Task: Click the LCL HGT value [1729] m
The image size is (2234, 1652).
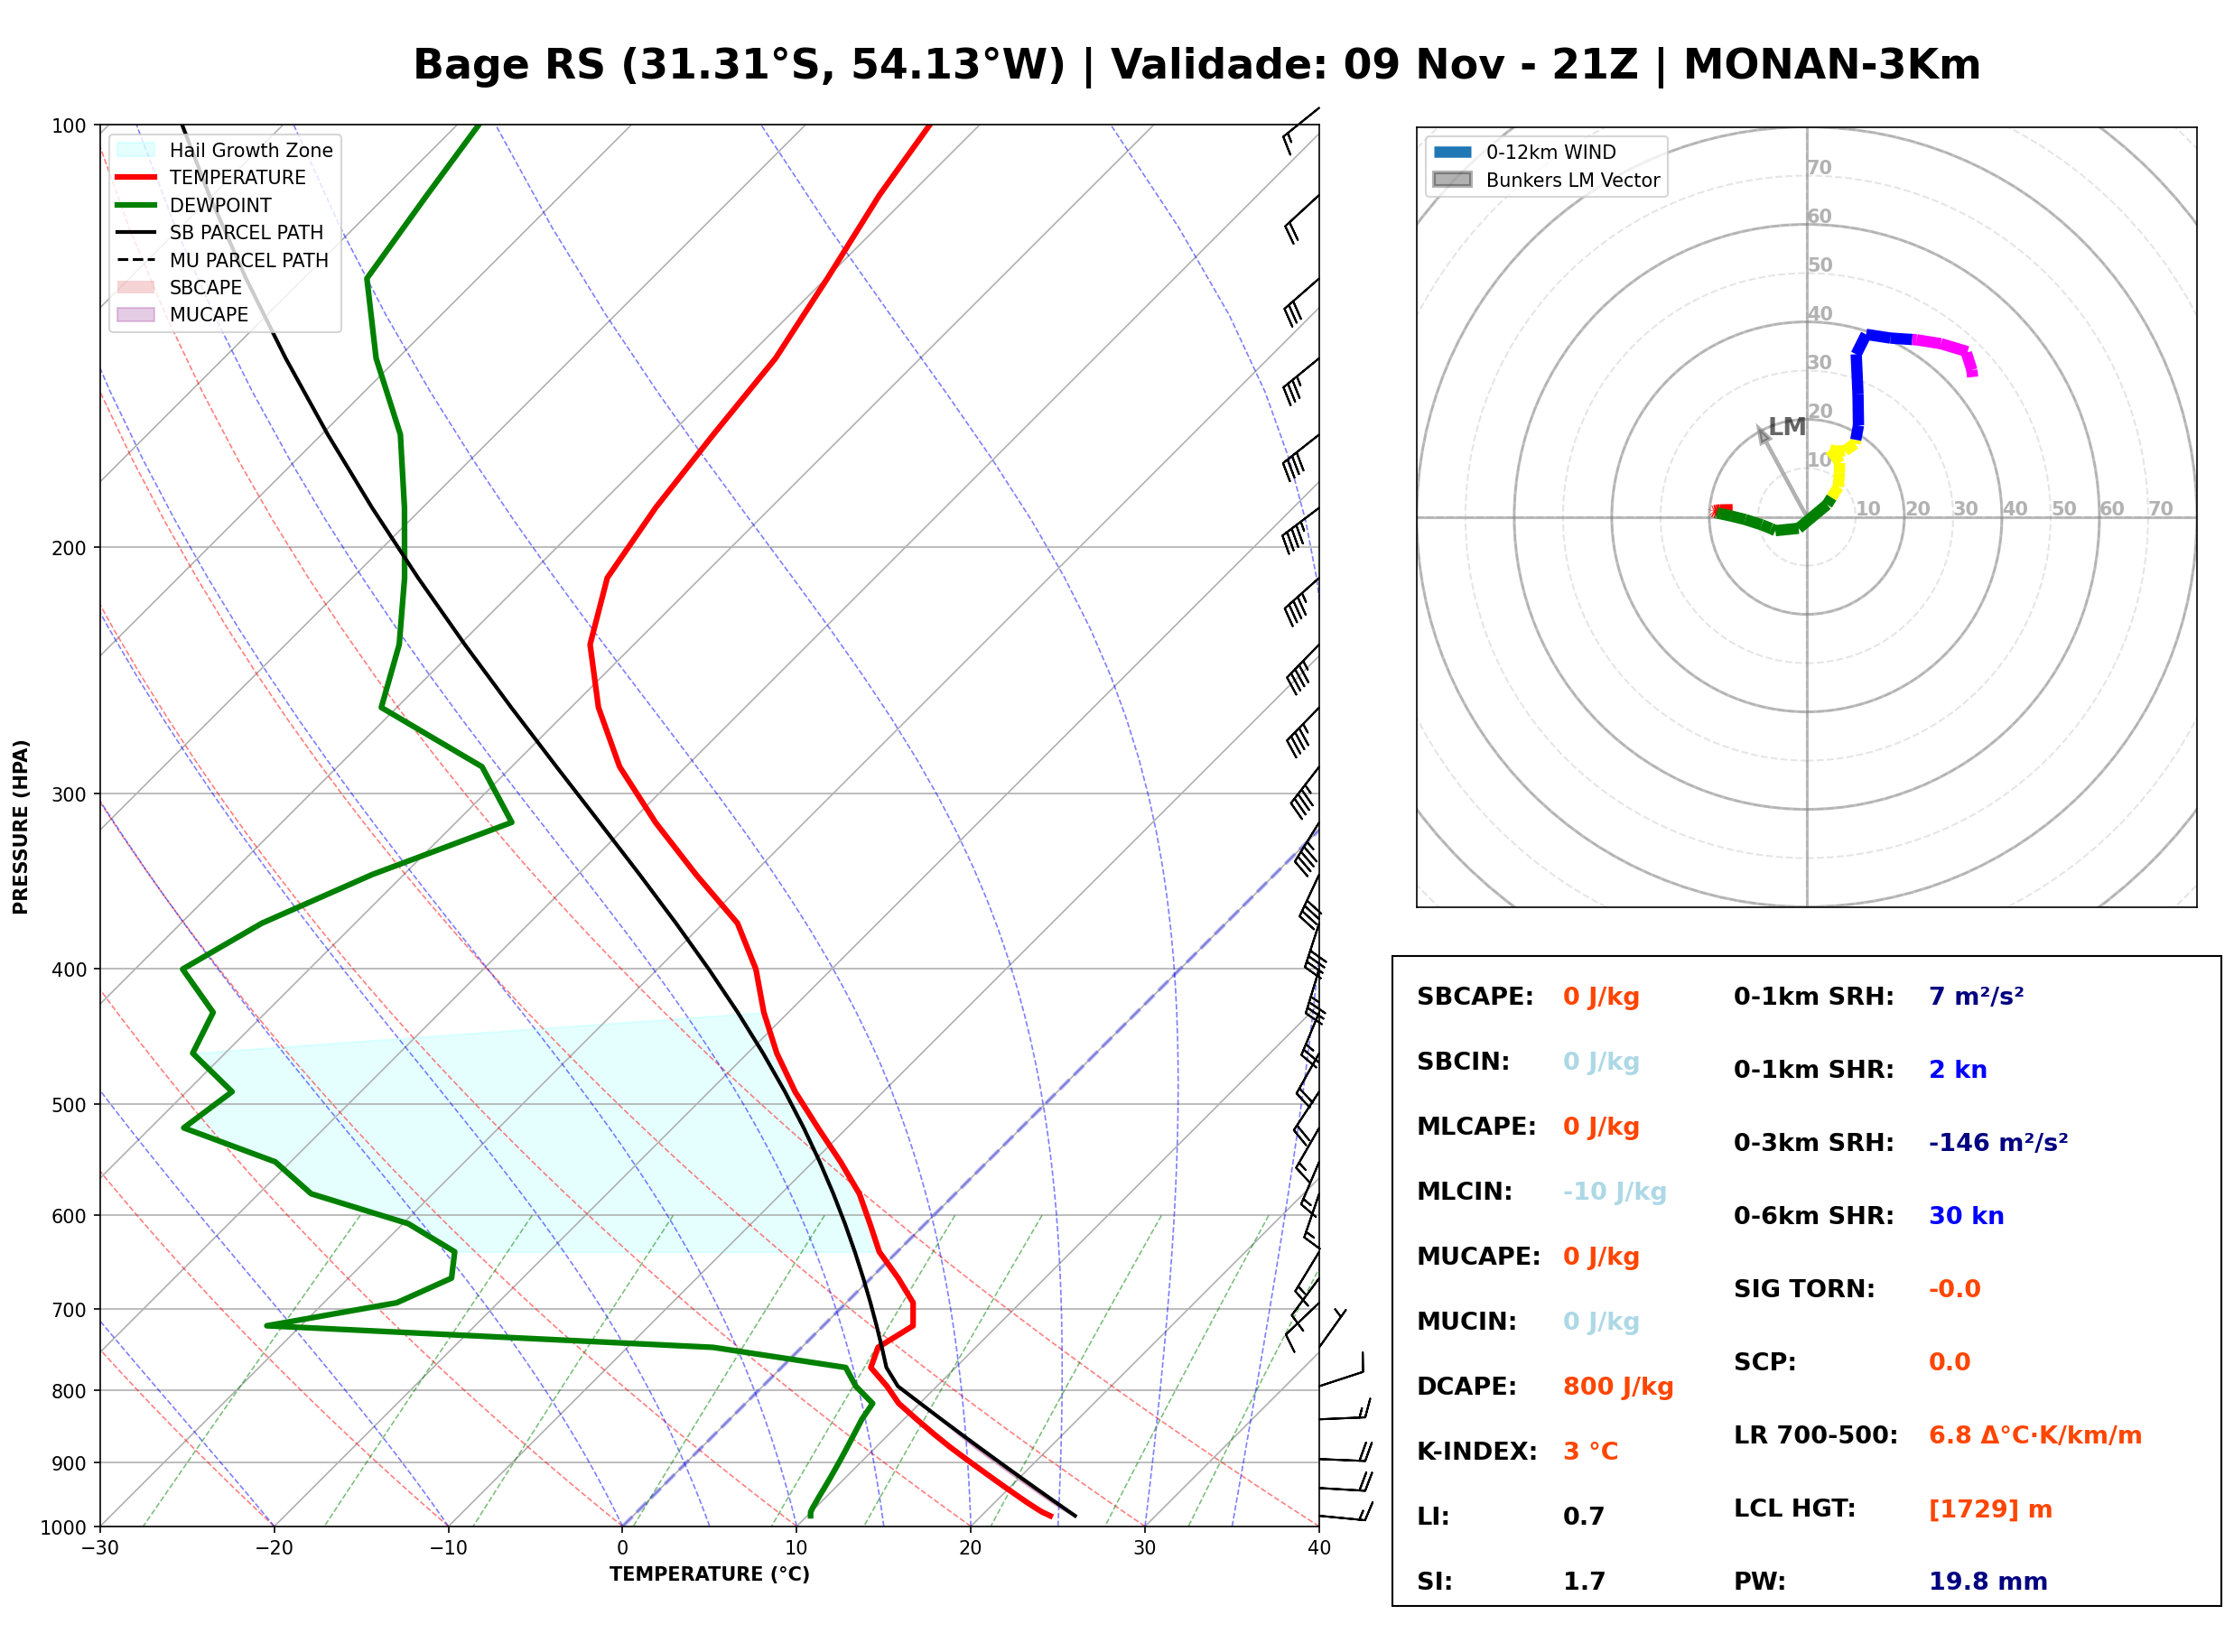Action: [1990, 1509]
